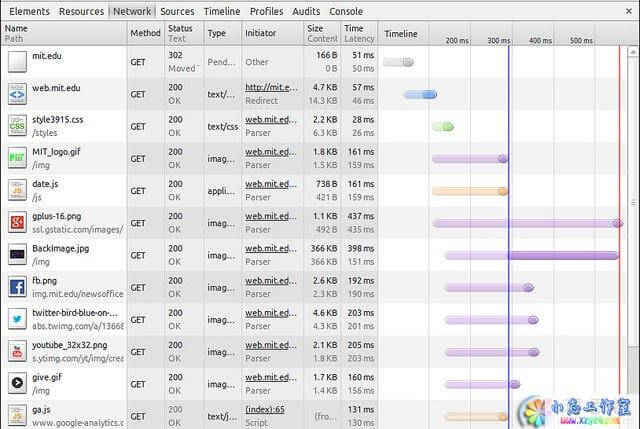Select the mit.edu request name

coord(47,56)
